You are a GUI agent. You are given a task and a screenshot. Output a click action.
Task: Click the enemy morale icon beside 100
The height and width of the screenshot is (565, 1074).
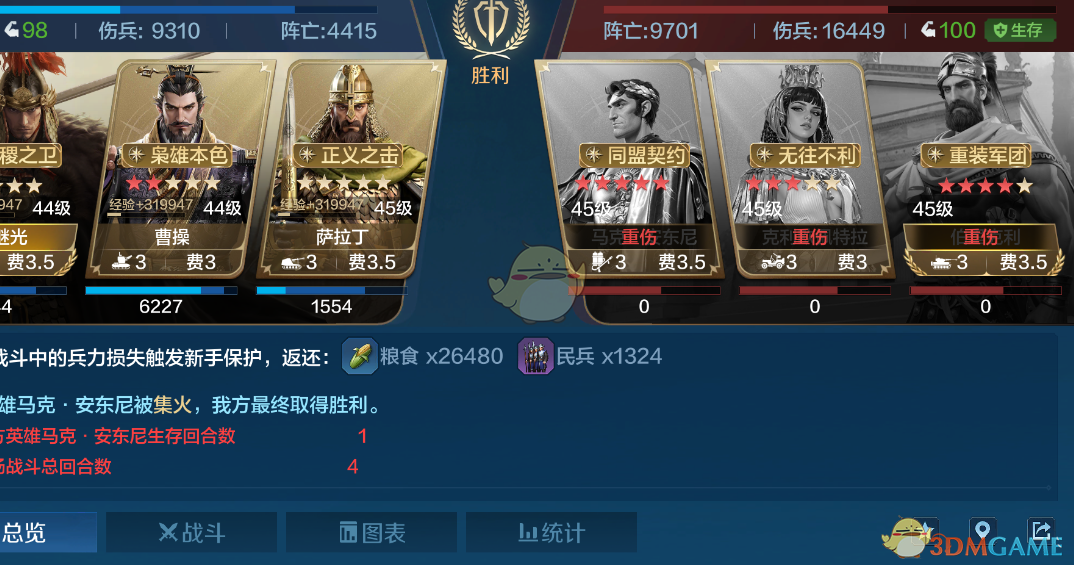928,30
